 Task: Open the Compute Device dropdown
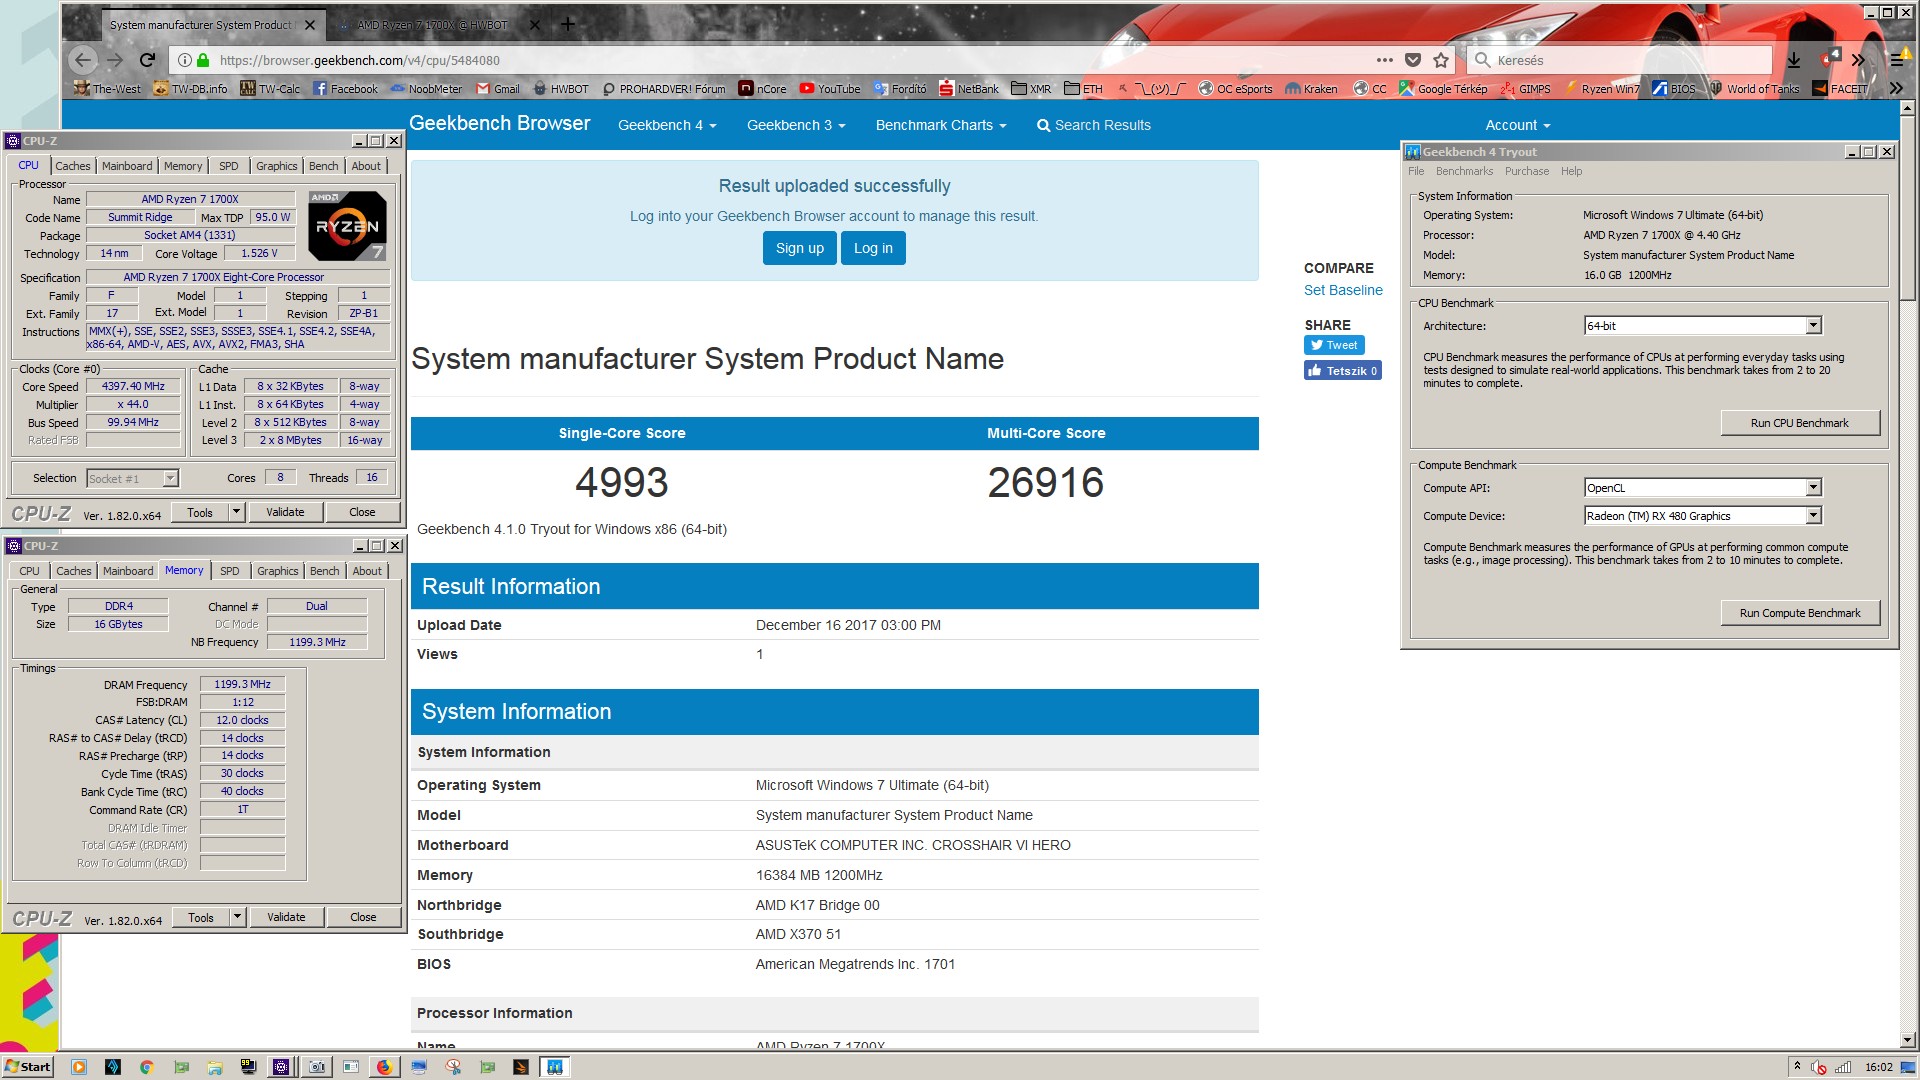coord(1813,516)
